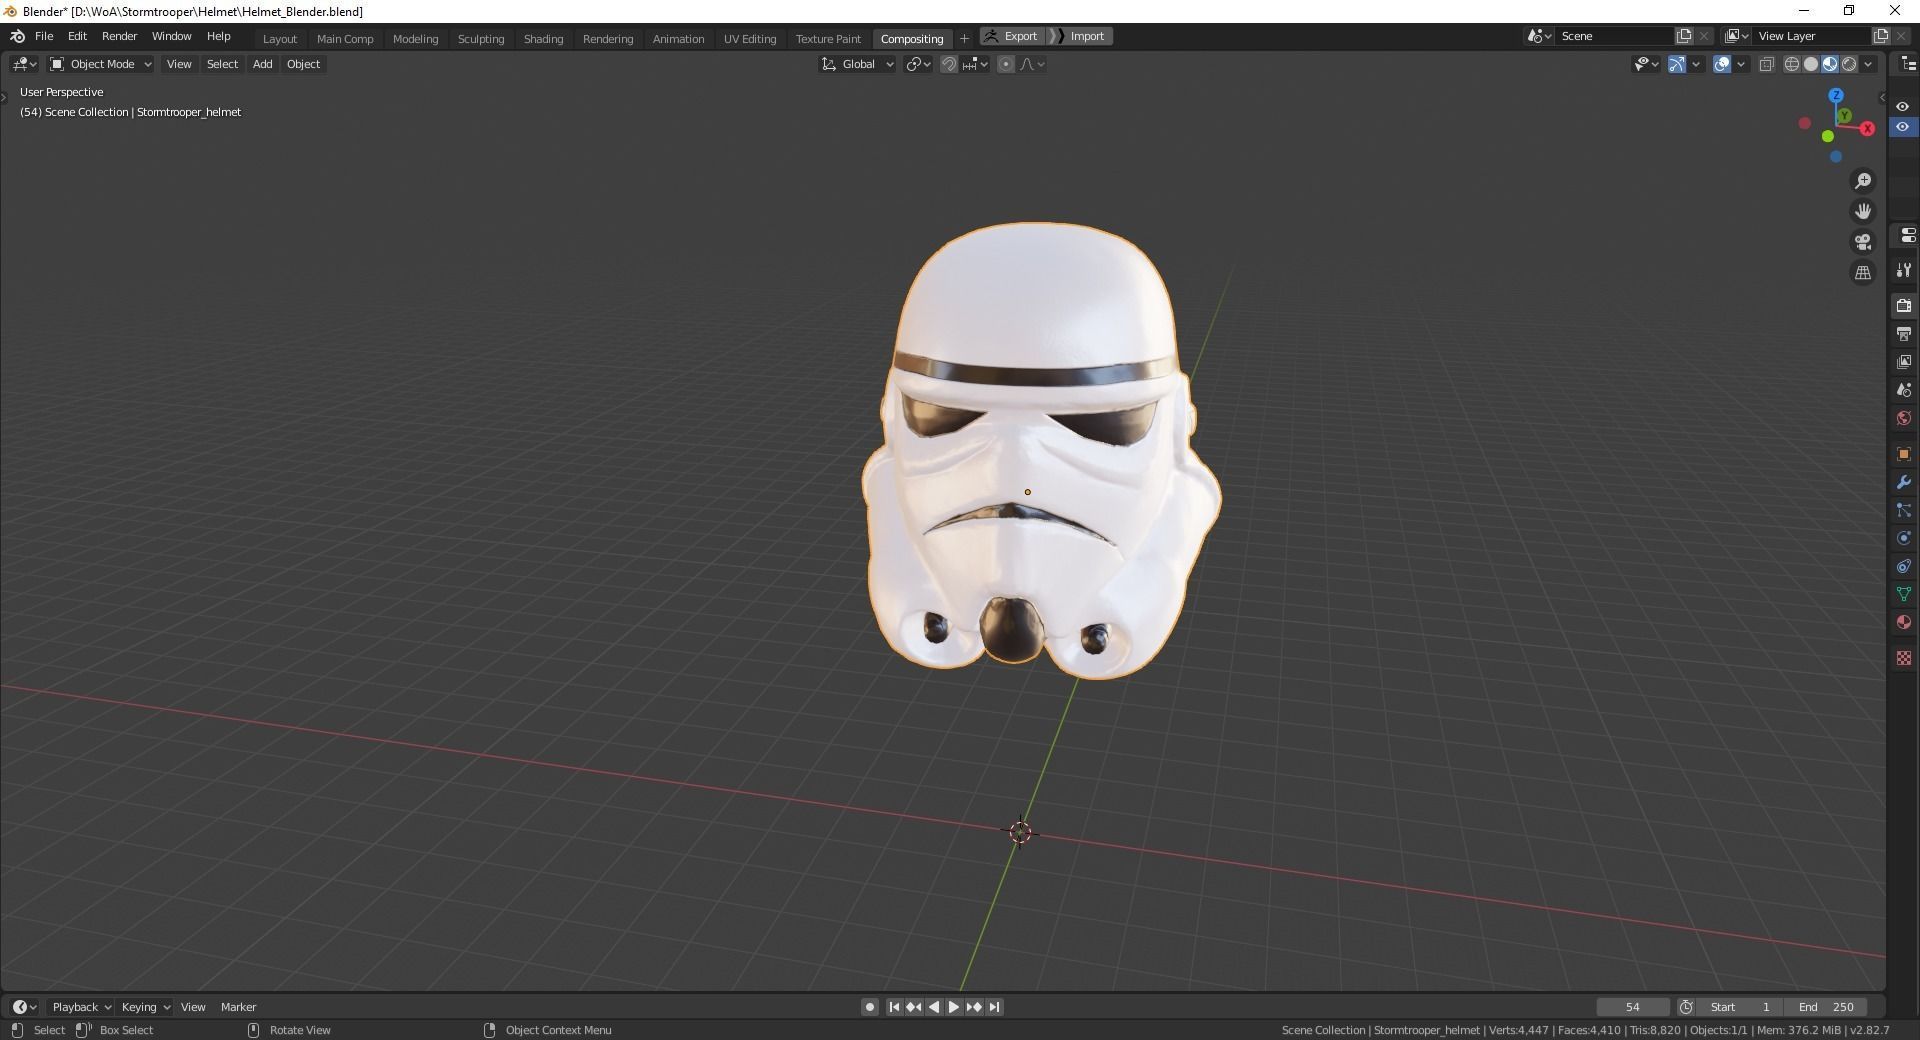Jump to timeline end frame
1920x1040 pixels.
coord(995,1007)
